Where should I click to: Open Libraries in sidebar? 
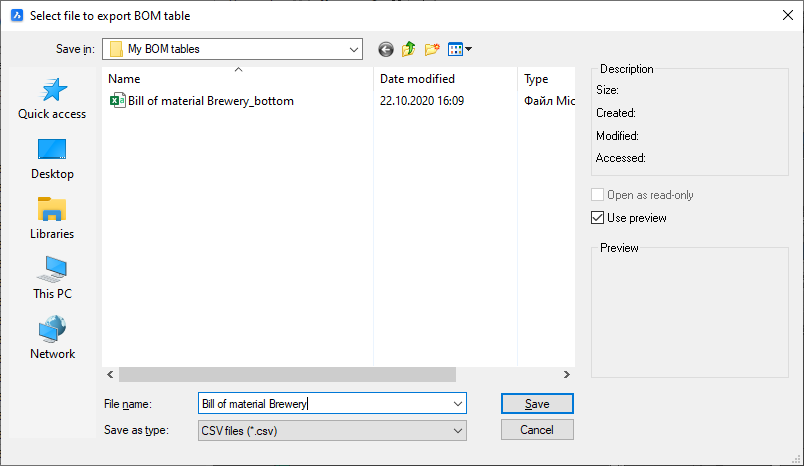point(52,219)
